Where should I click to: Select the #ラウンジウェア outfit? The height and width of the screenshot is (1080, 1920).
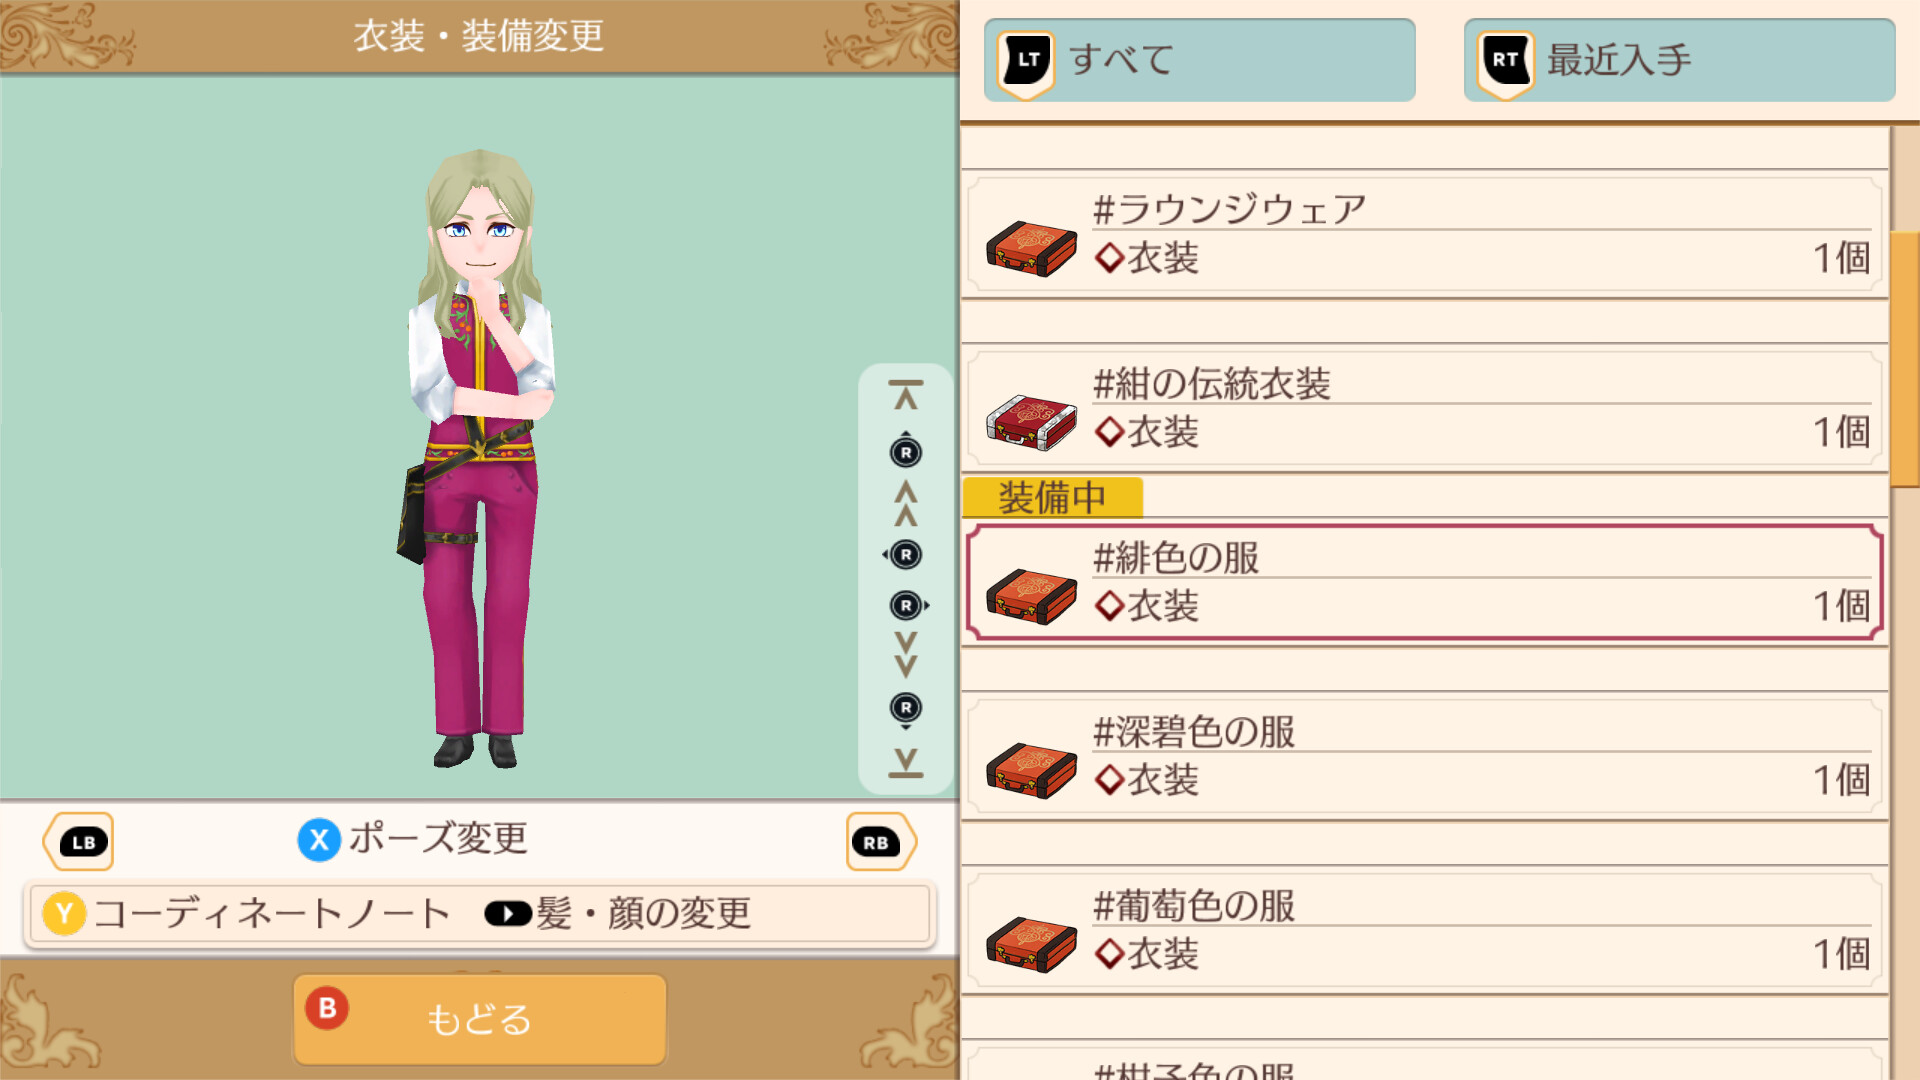(x=1424, y=235)
